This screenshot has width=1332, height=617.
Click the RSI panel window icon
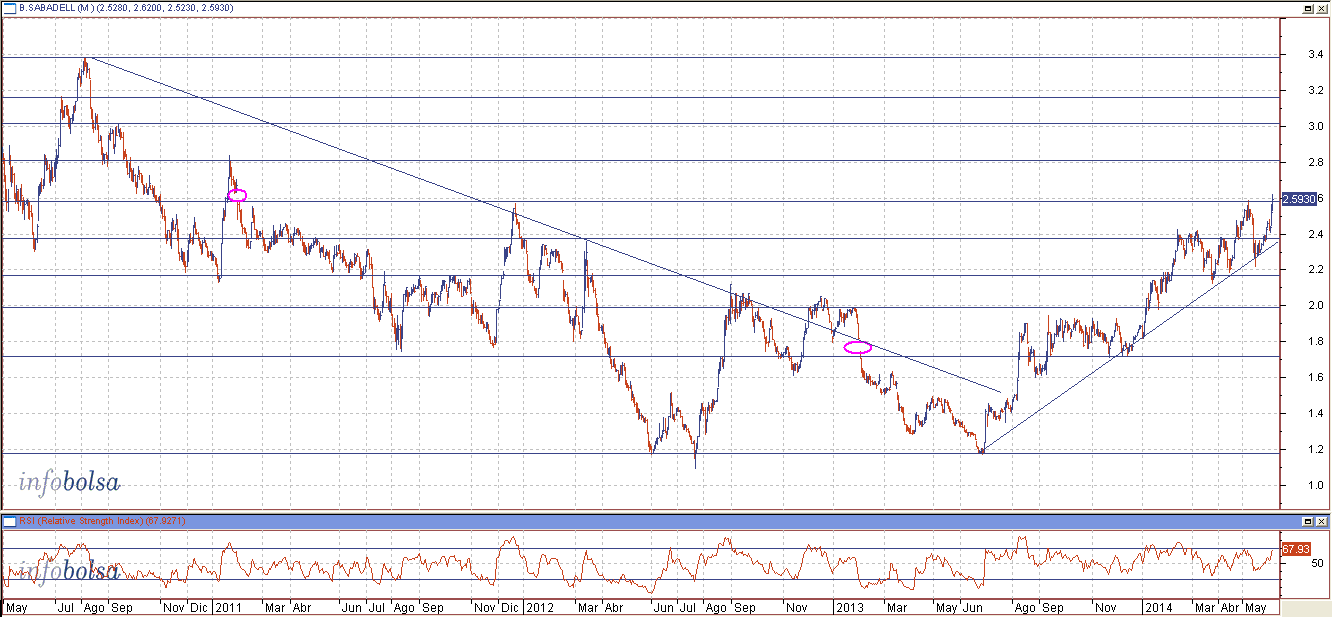pos(8,521)
